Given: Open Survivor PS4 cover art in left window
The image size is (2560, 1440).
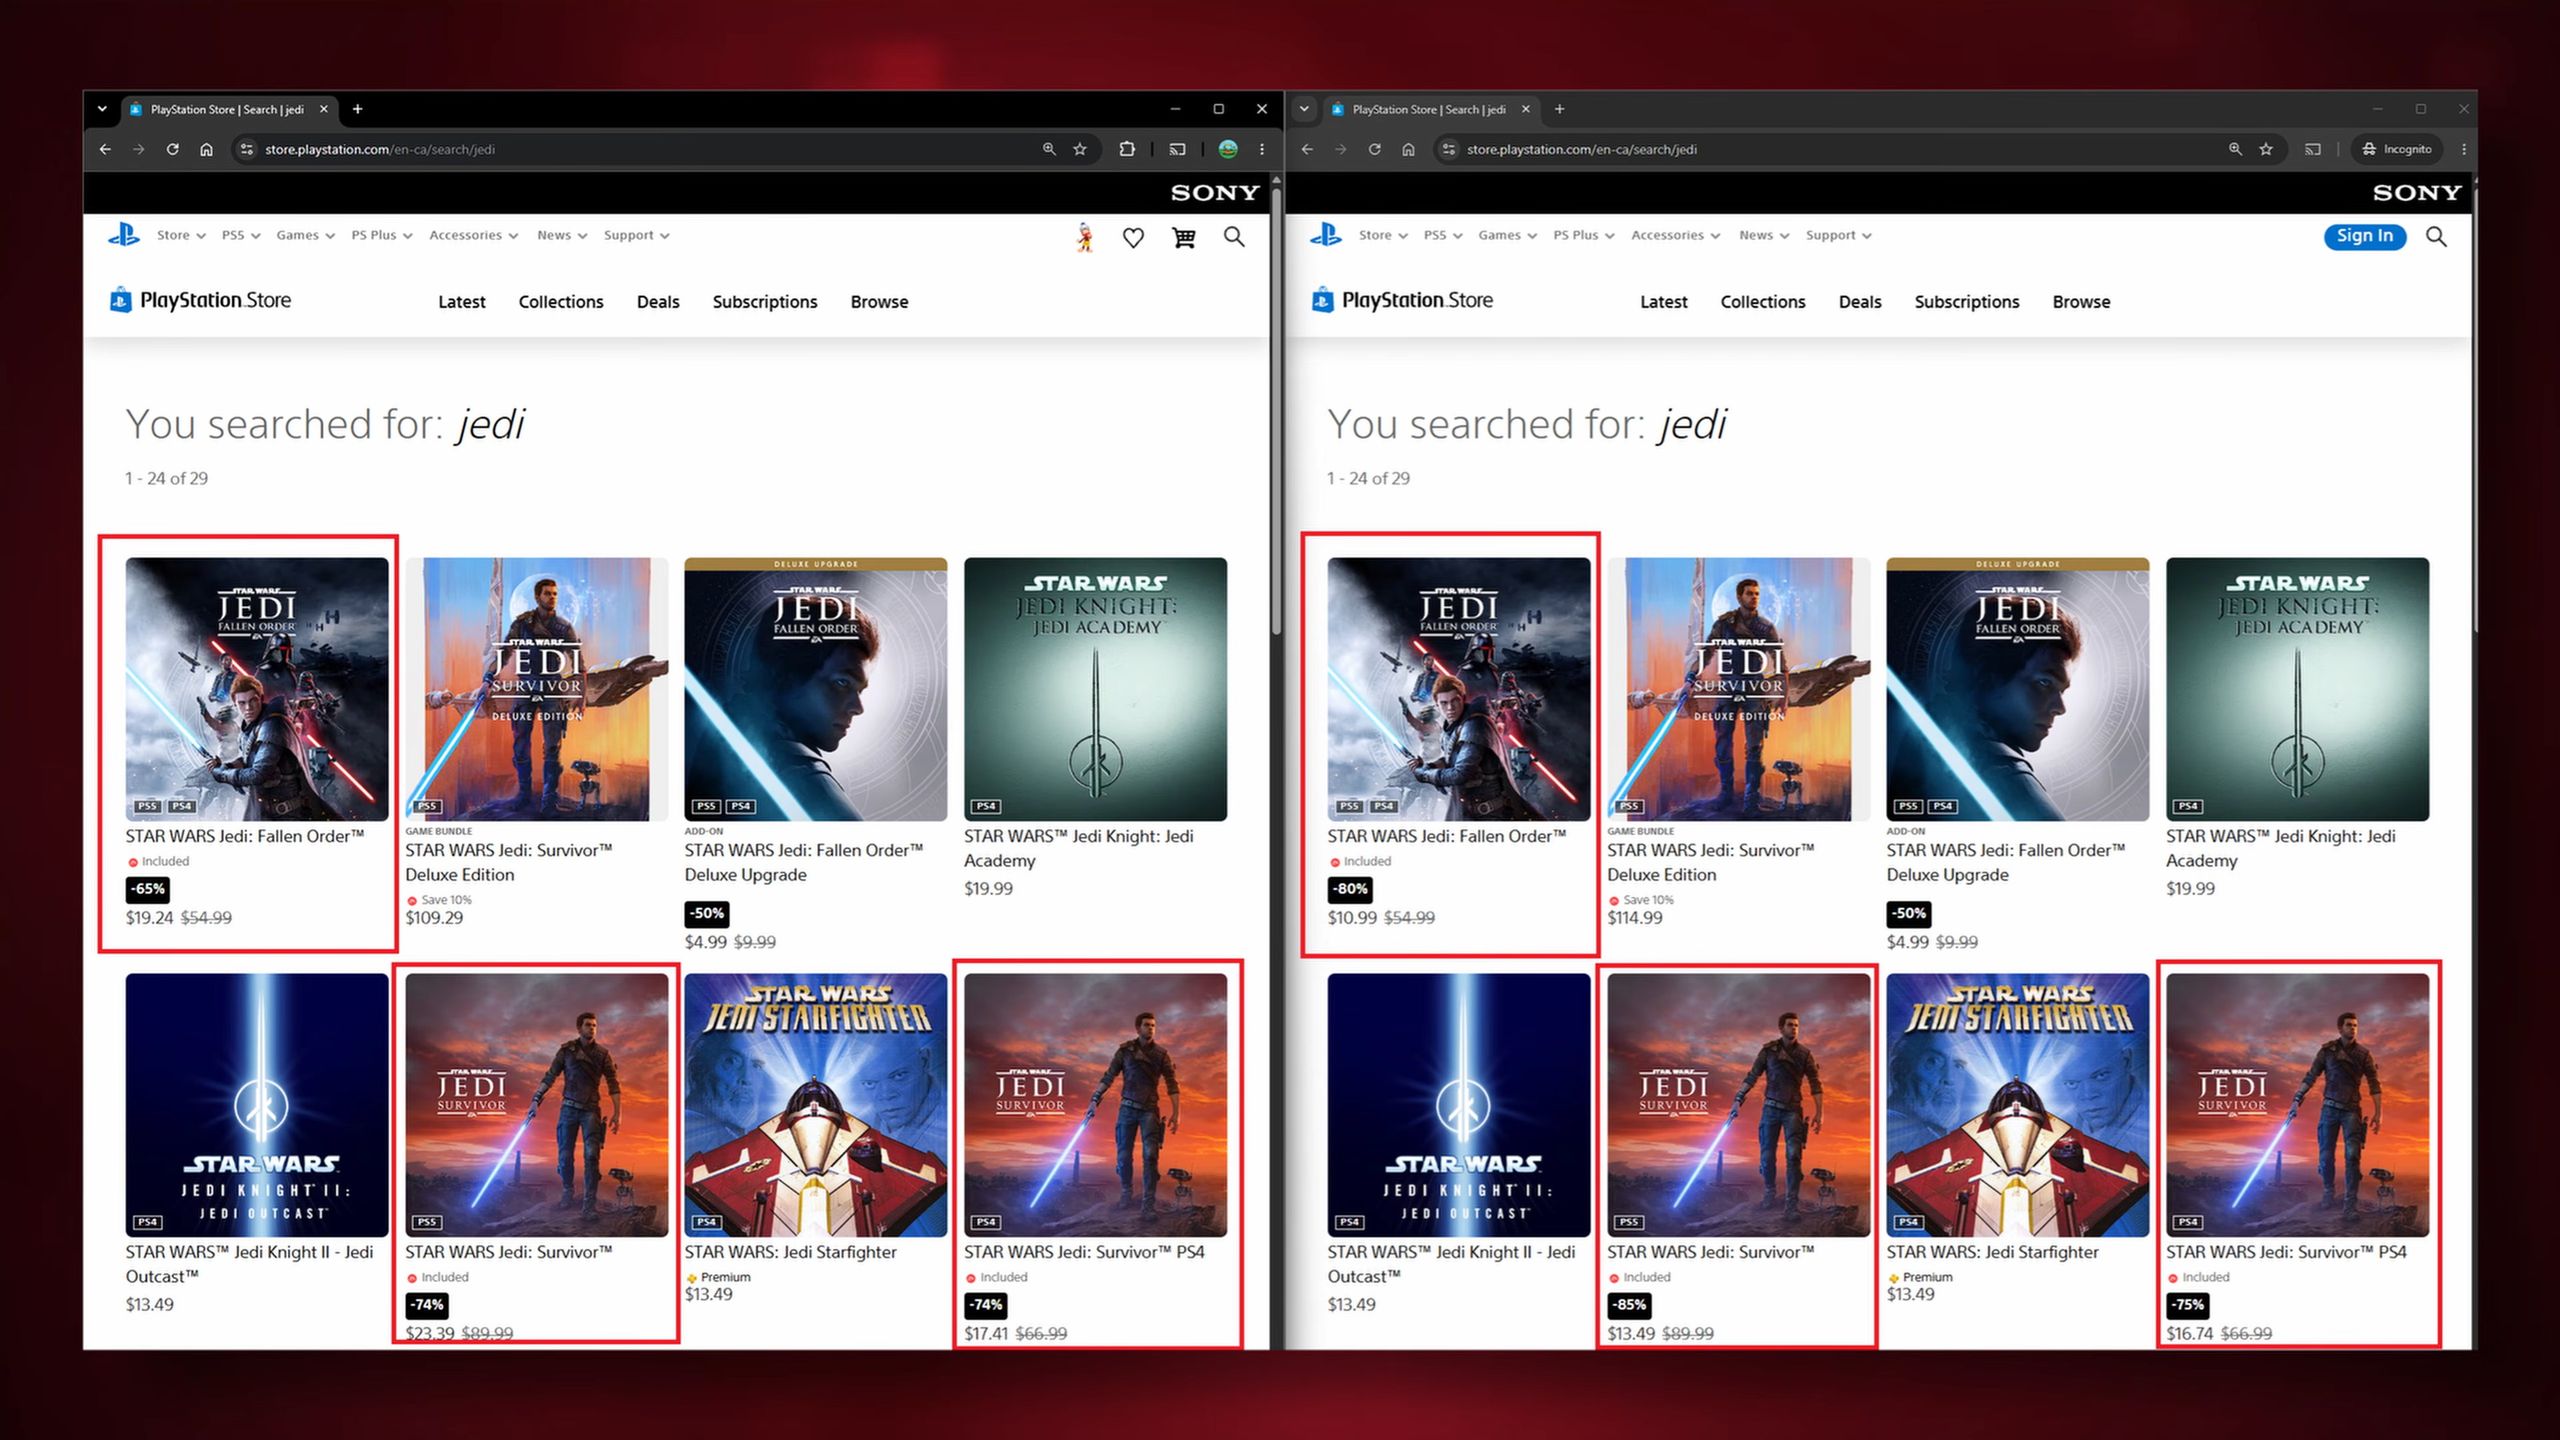Looking at the screenshot, I should [x=1096, y=1105].
